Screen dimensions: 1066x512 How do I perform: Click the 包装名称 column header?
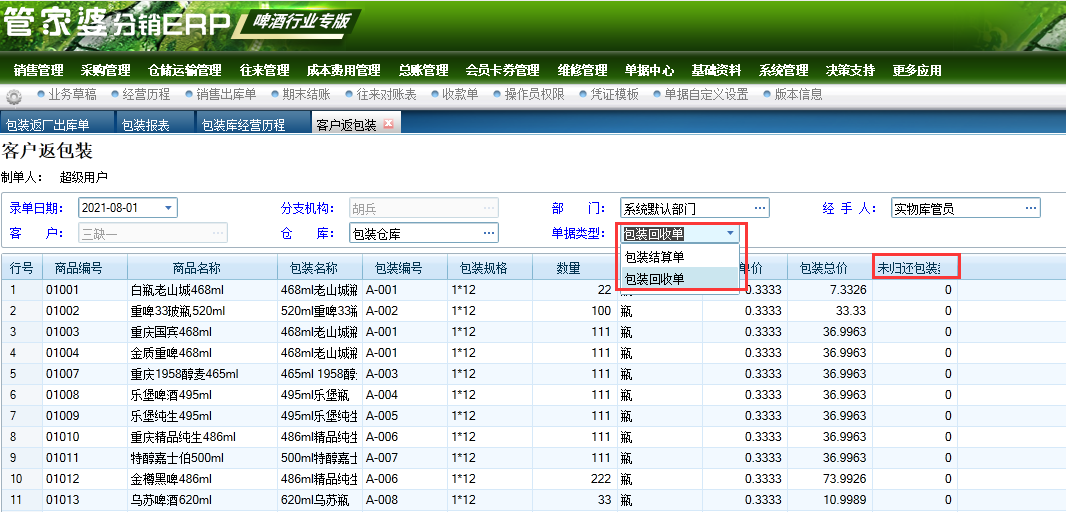pyautogui.click(x=320, y=268)
